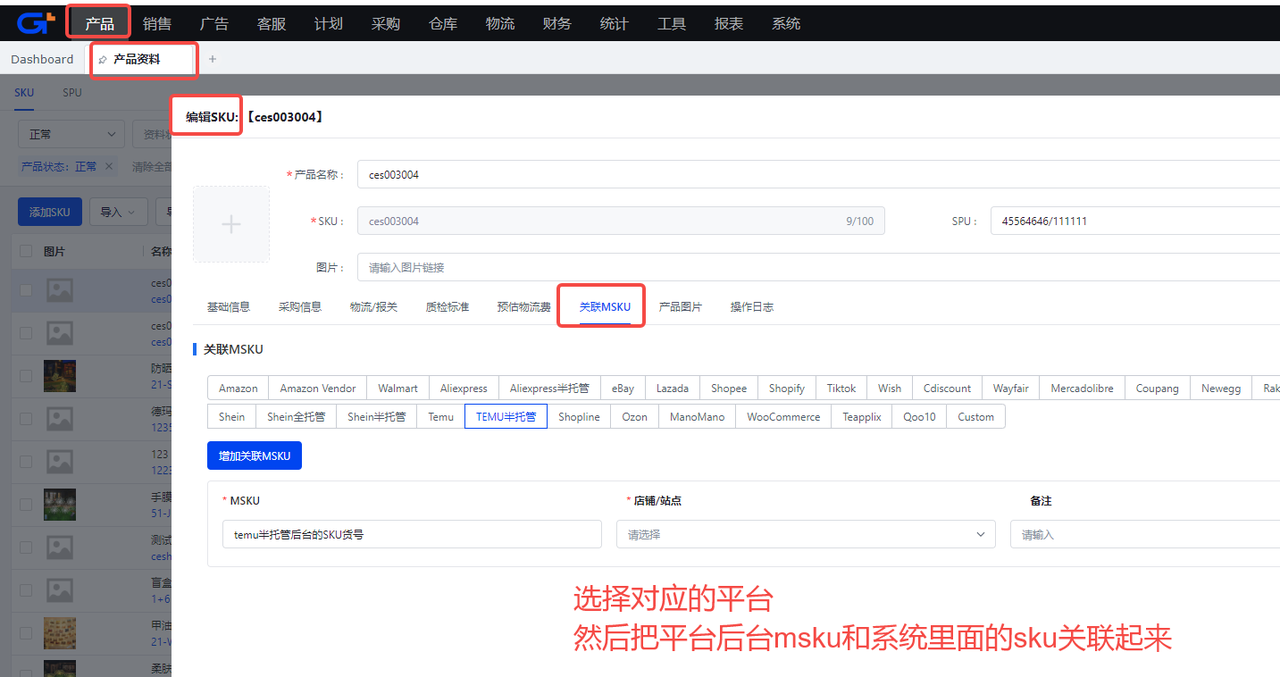Open the 统计 top menu
Viewport: 1280px width, 677px height.
614,23
